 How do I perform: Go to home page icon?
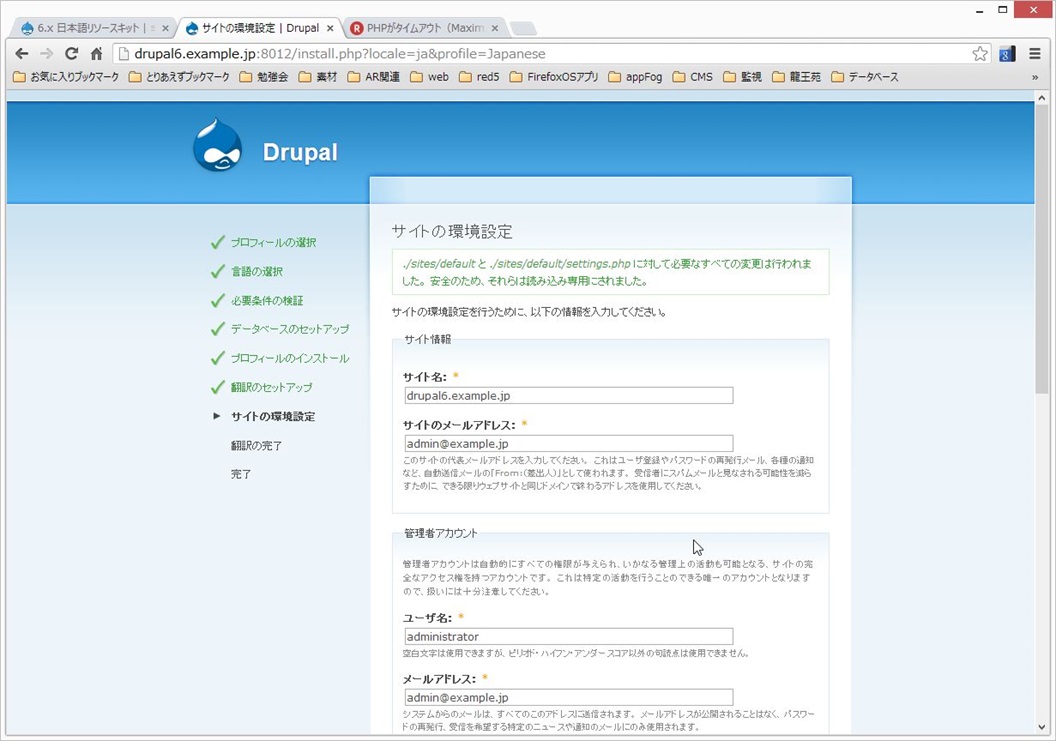pos(96,53)
